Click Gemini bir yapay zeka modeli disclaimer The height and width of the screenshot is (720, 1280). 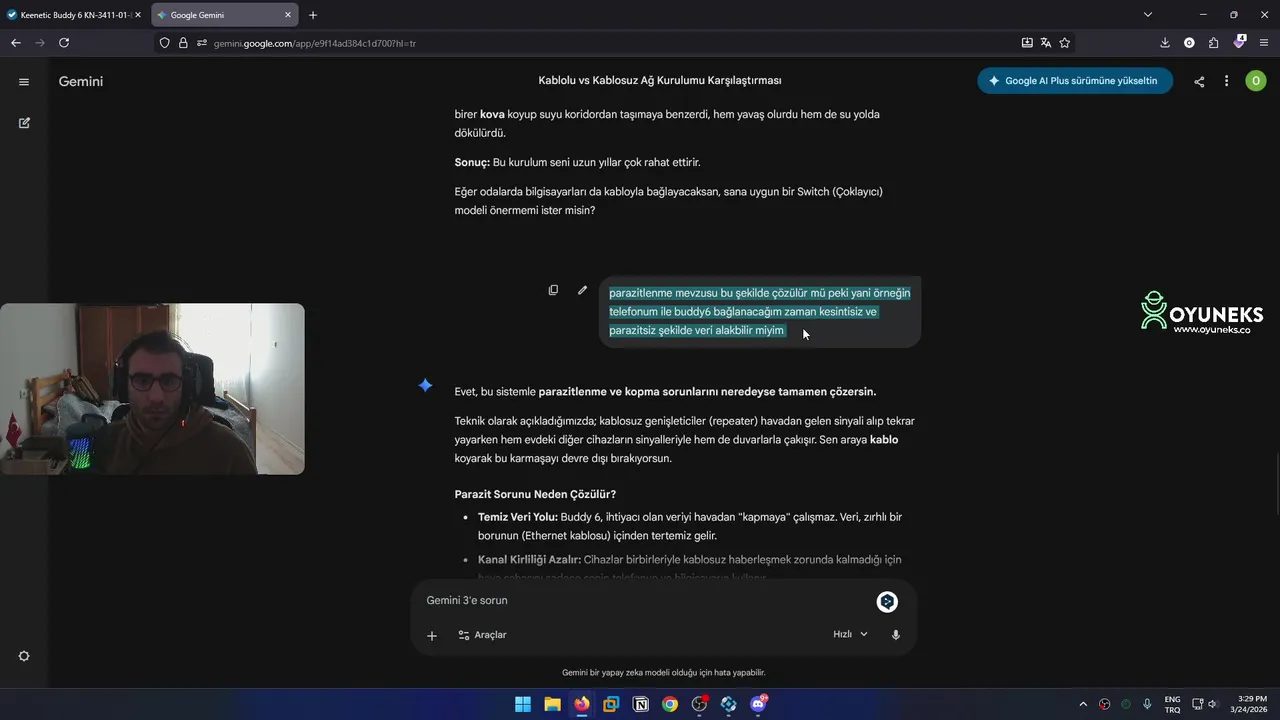664,673
